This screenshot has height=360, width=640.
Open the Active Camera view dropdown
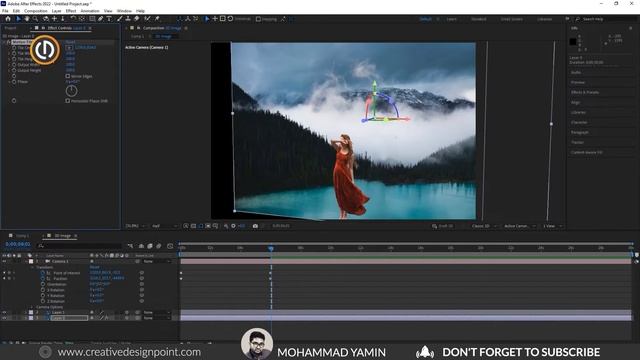click(520, 226)
